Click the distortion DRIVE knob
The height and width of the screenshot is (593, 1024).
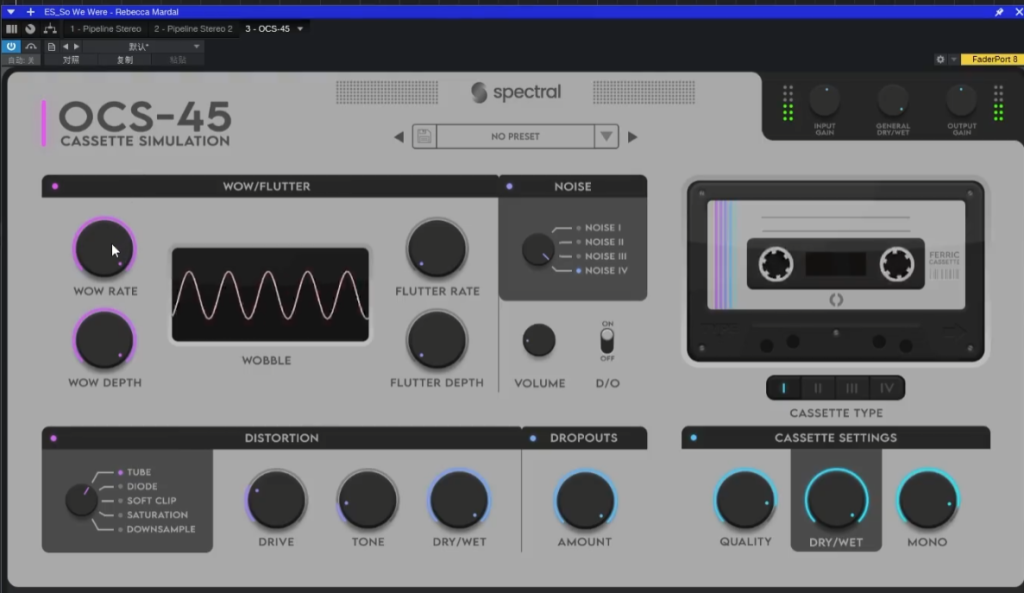[277, 500]
